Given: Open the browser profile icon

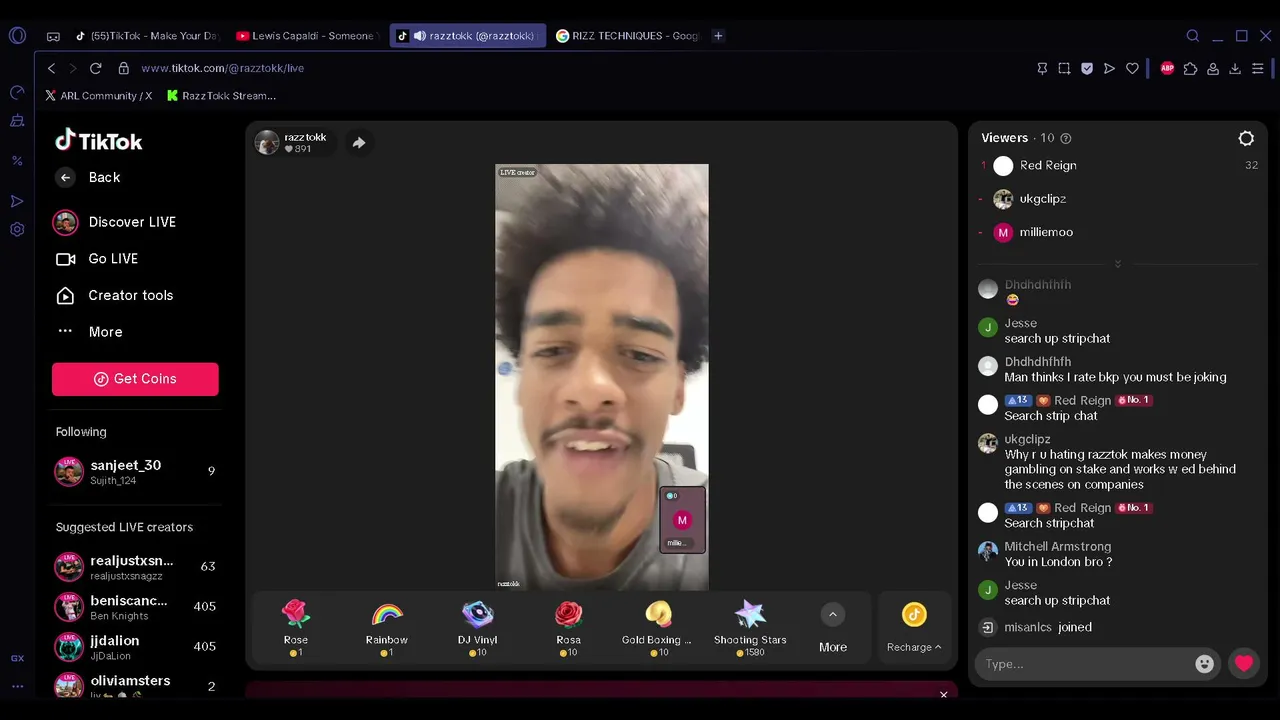Looking at the screenshot, I should point(1213,68).
